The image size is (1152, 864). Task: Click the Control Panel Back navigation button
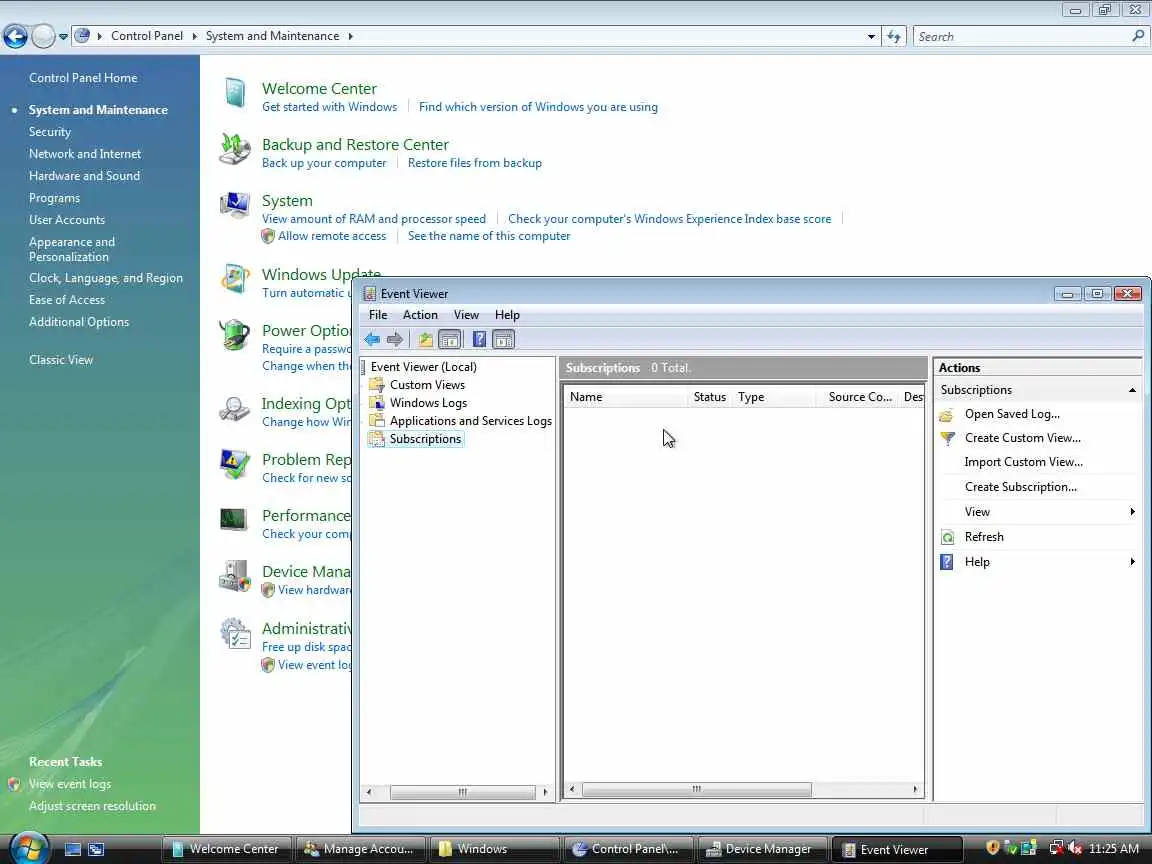pyautogui.click(x=15, y=36)
